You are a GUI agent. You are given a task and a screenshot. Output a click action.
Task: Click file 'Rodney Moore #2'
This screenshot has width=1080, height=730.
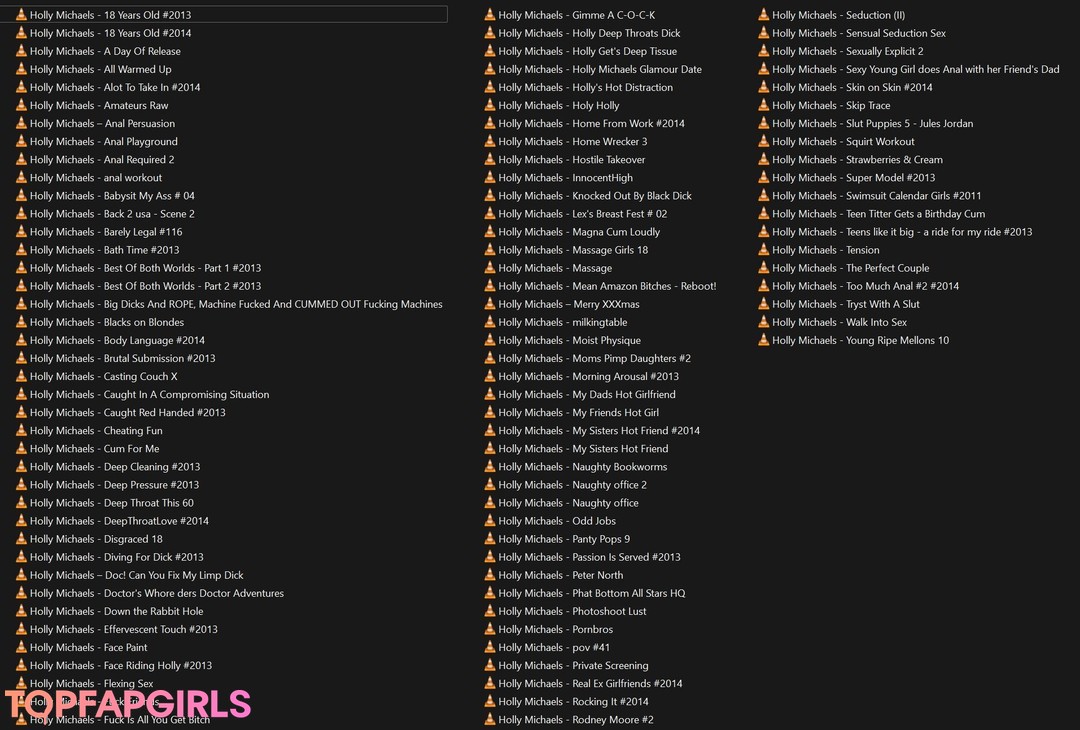tap(576, 720)
